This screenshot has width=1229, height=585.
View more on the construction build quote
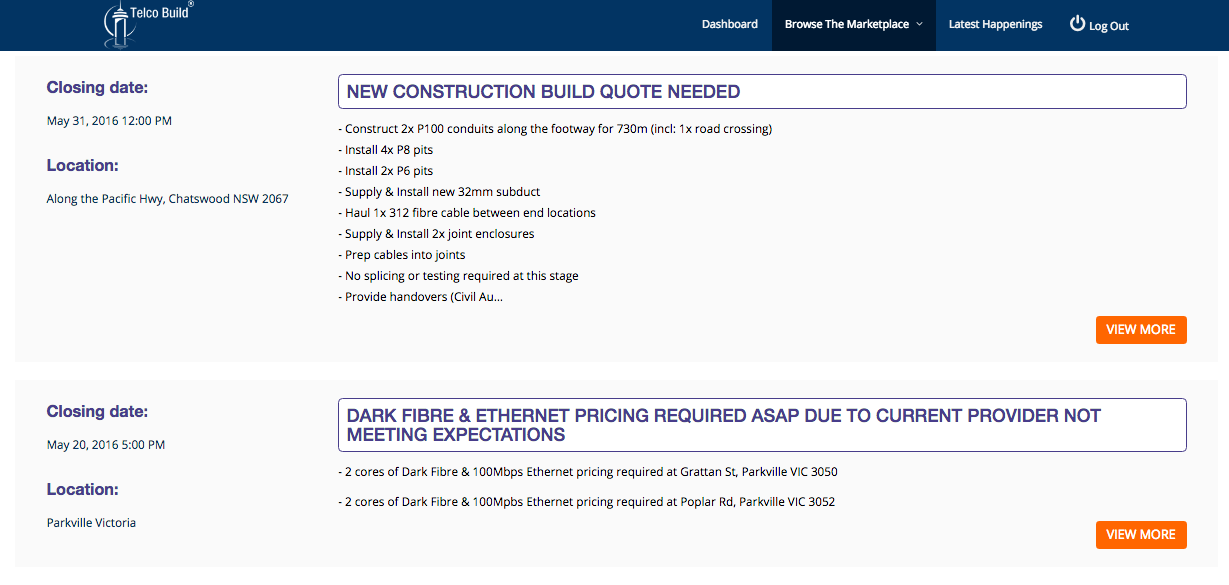point(1141,330)
